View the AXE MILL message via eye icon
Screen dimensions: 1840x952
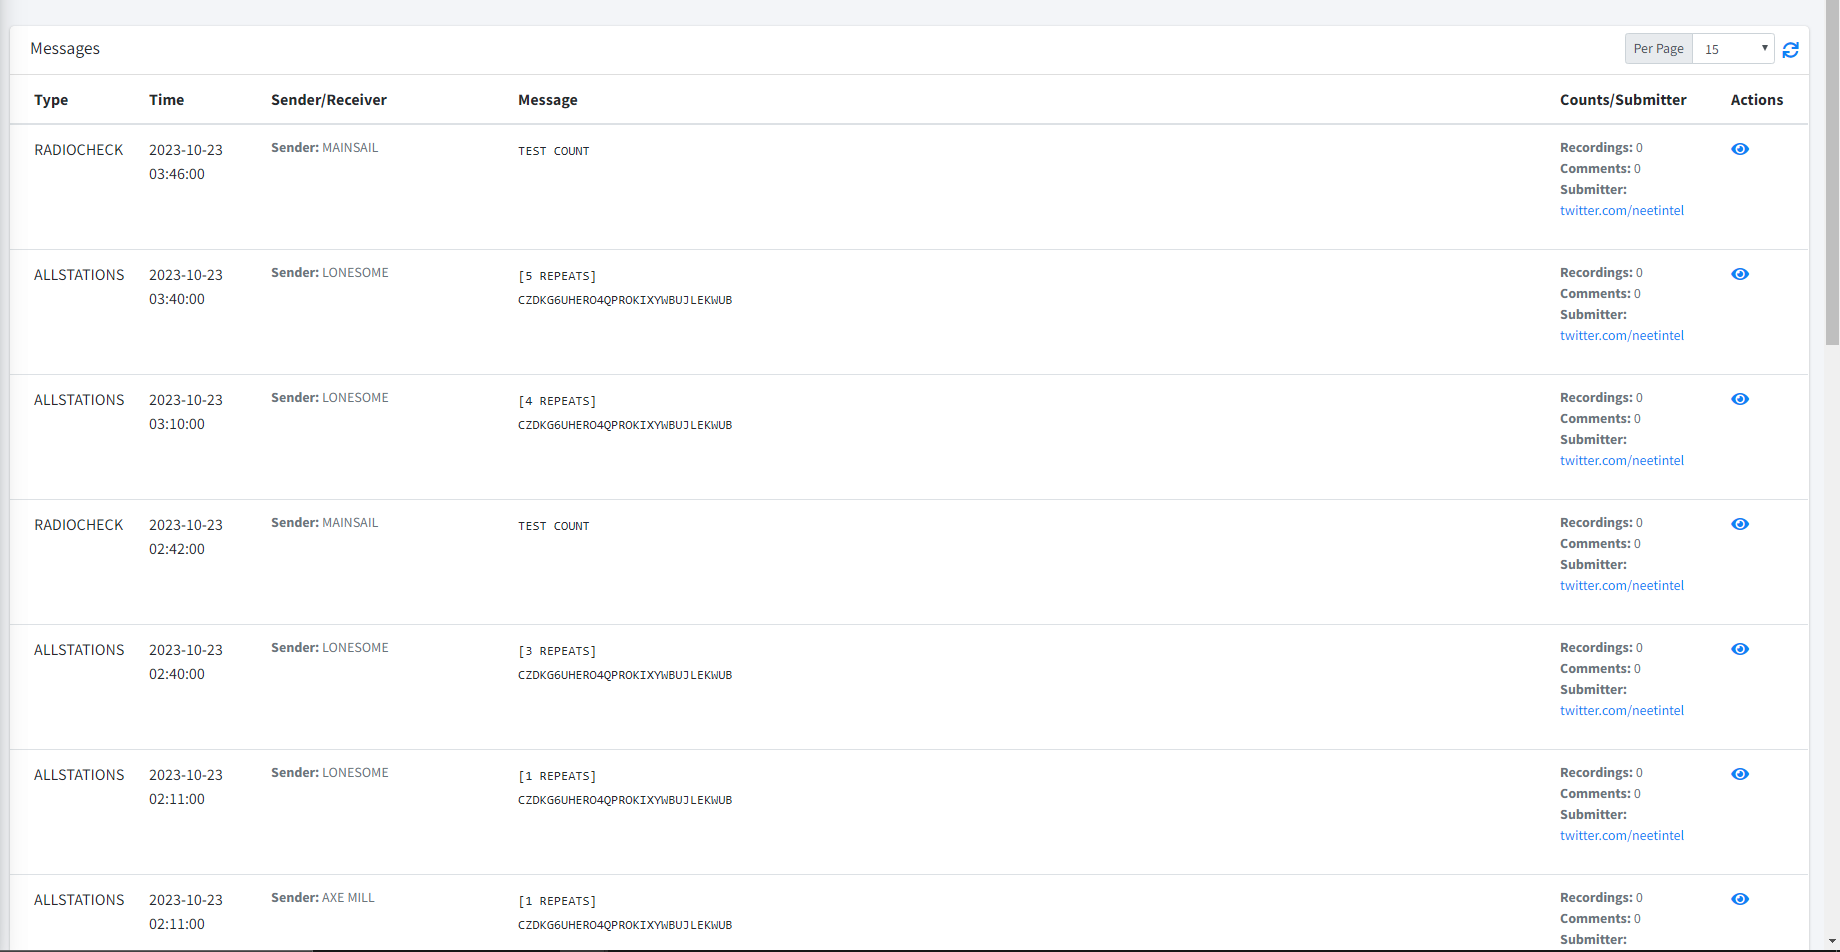1740,899
